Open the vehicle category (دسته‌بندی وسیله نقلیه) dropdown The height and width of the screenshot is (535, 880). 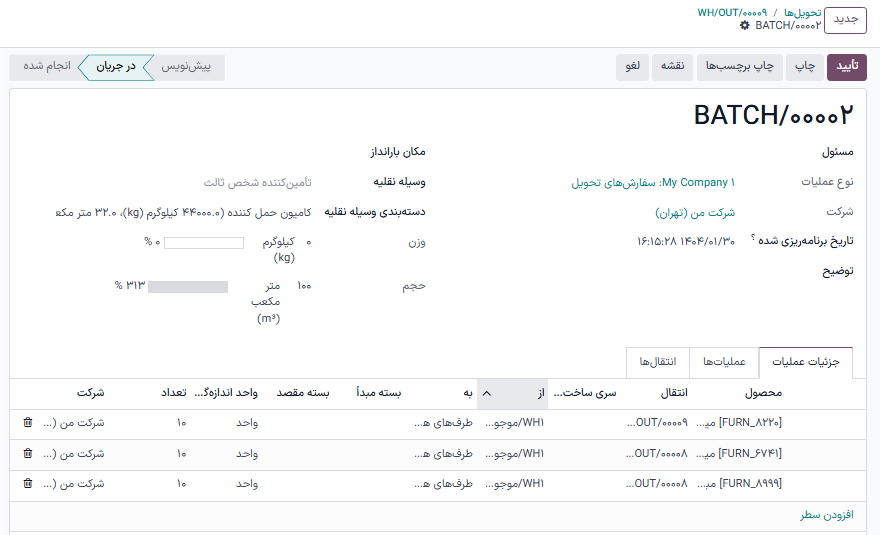point(180,212)
